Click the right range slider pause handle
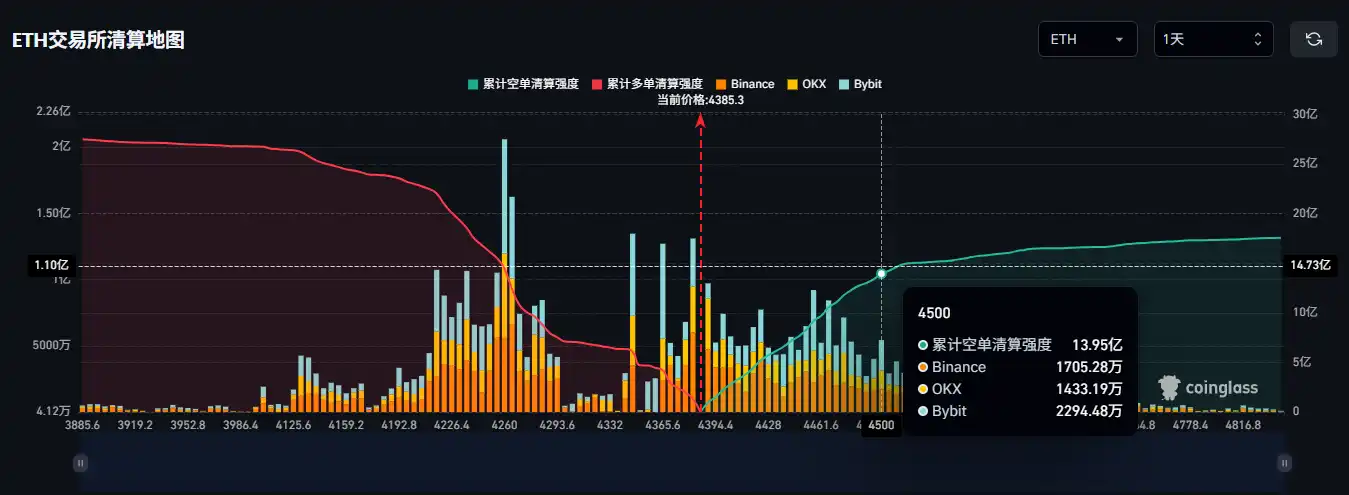The image size is (1349, 495). (x=1283, y=462)
